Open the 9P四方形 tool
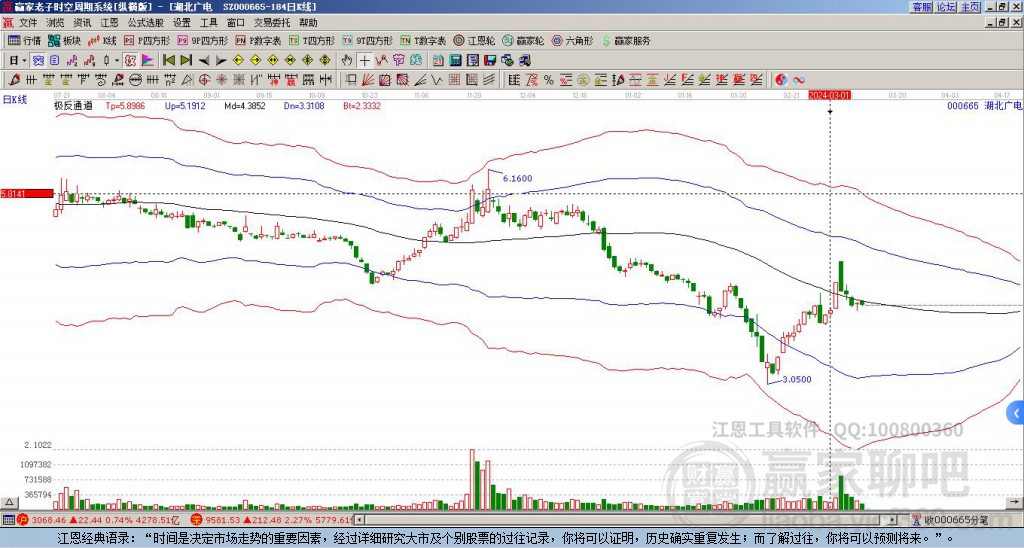The height and width of the screenshot is (548, 1024). tap(202, 40)
